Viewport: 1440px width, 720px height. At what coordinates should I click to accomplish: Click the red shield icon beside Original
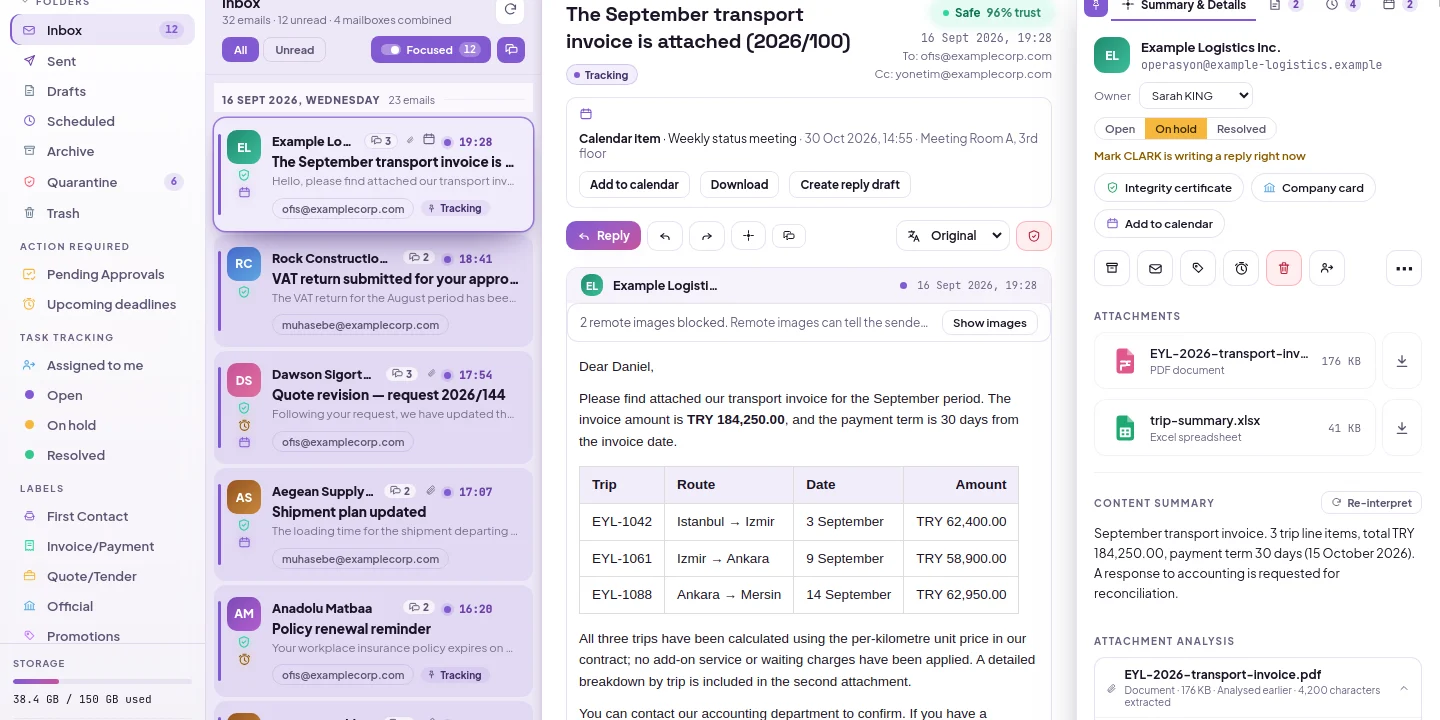pos(1034,236)
